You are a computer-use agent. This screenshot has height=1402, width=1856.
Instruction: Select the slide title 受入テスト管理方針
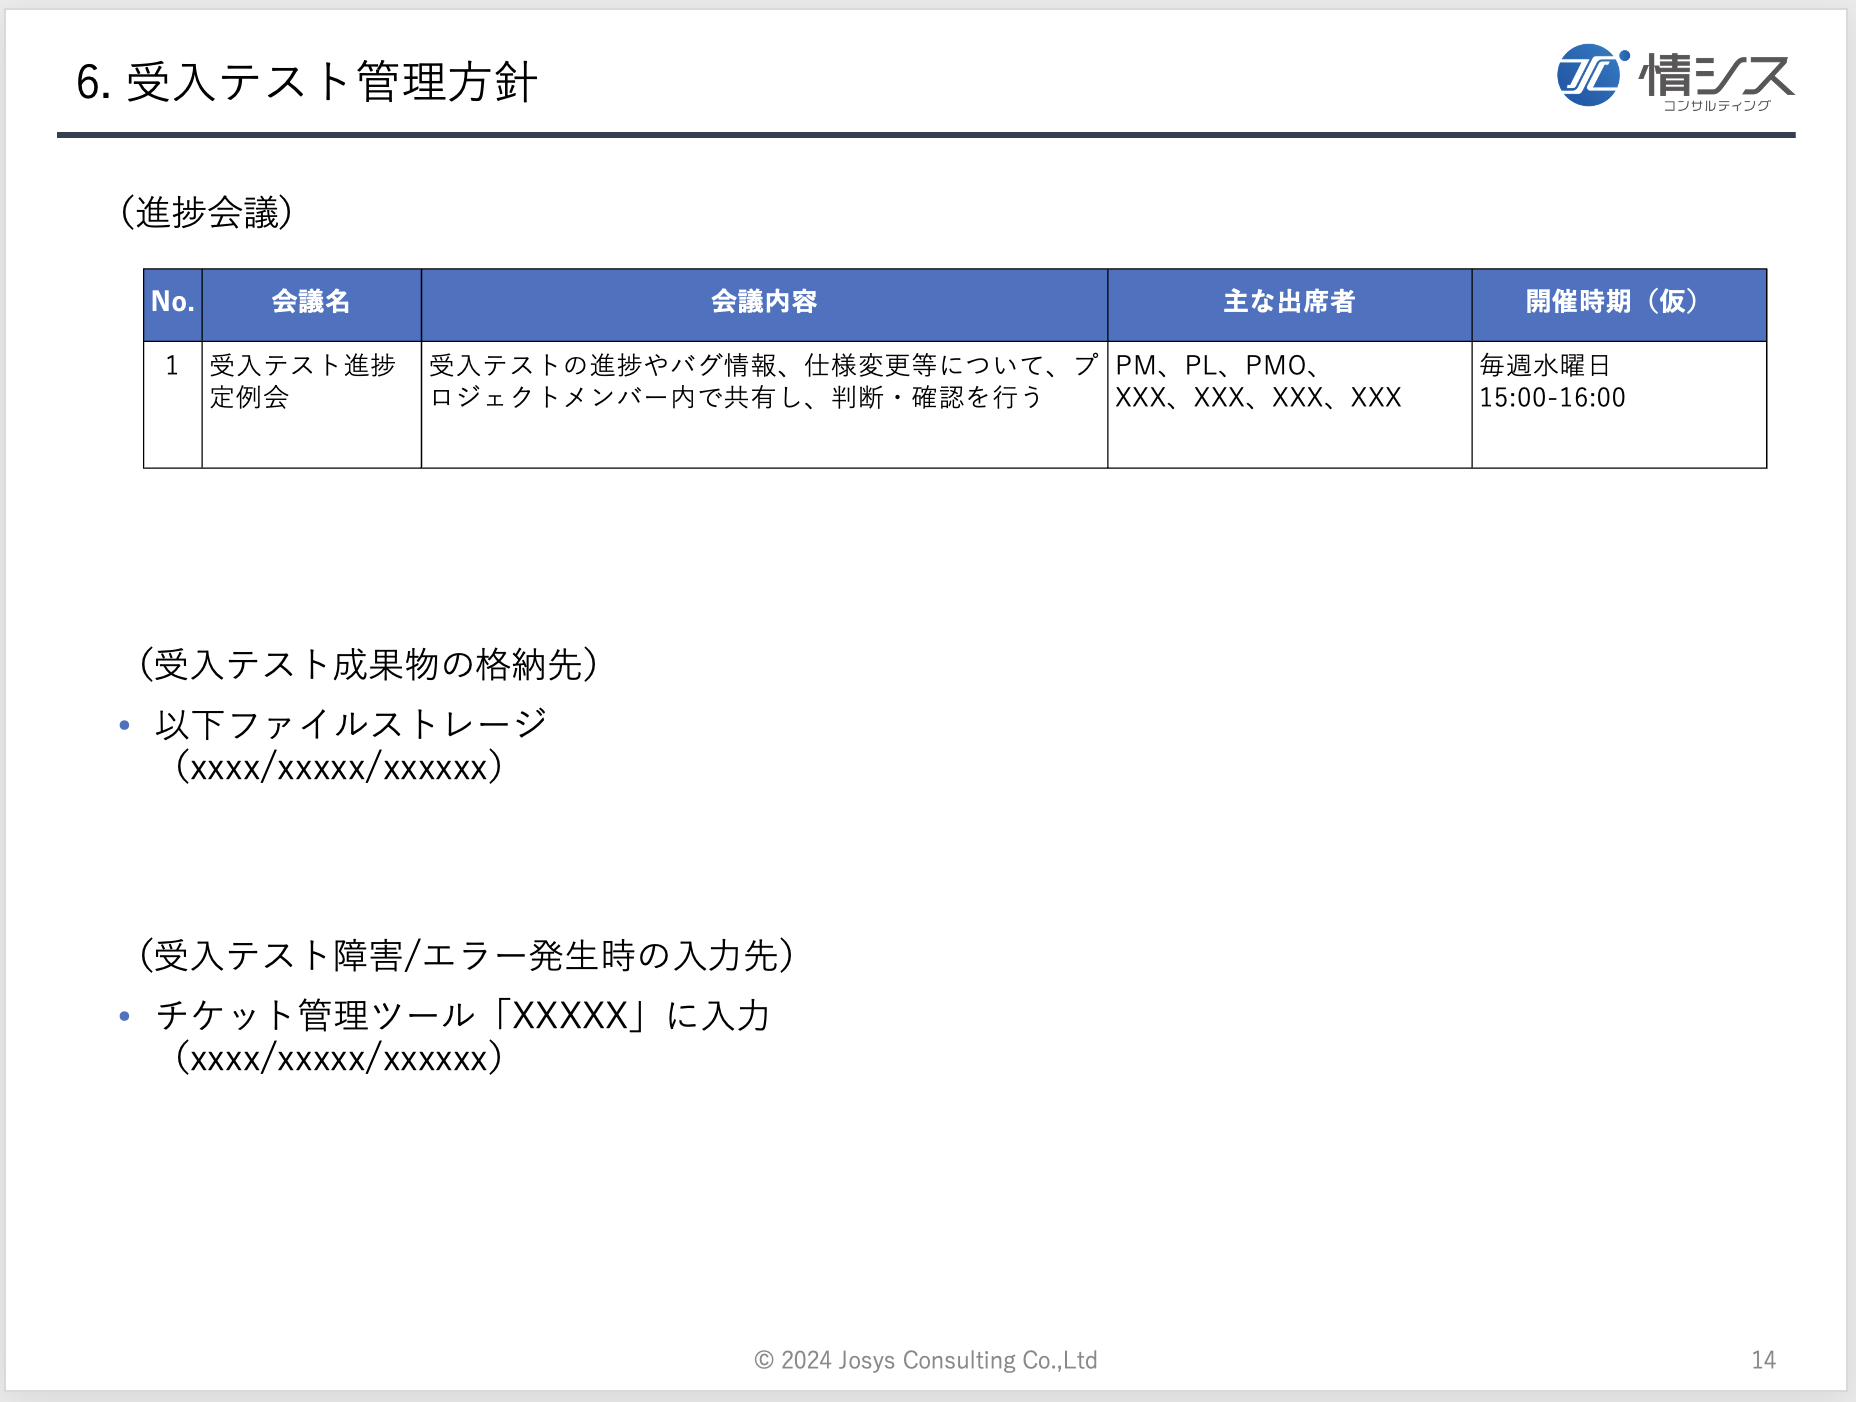(307, 82)
